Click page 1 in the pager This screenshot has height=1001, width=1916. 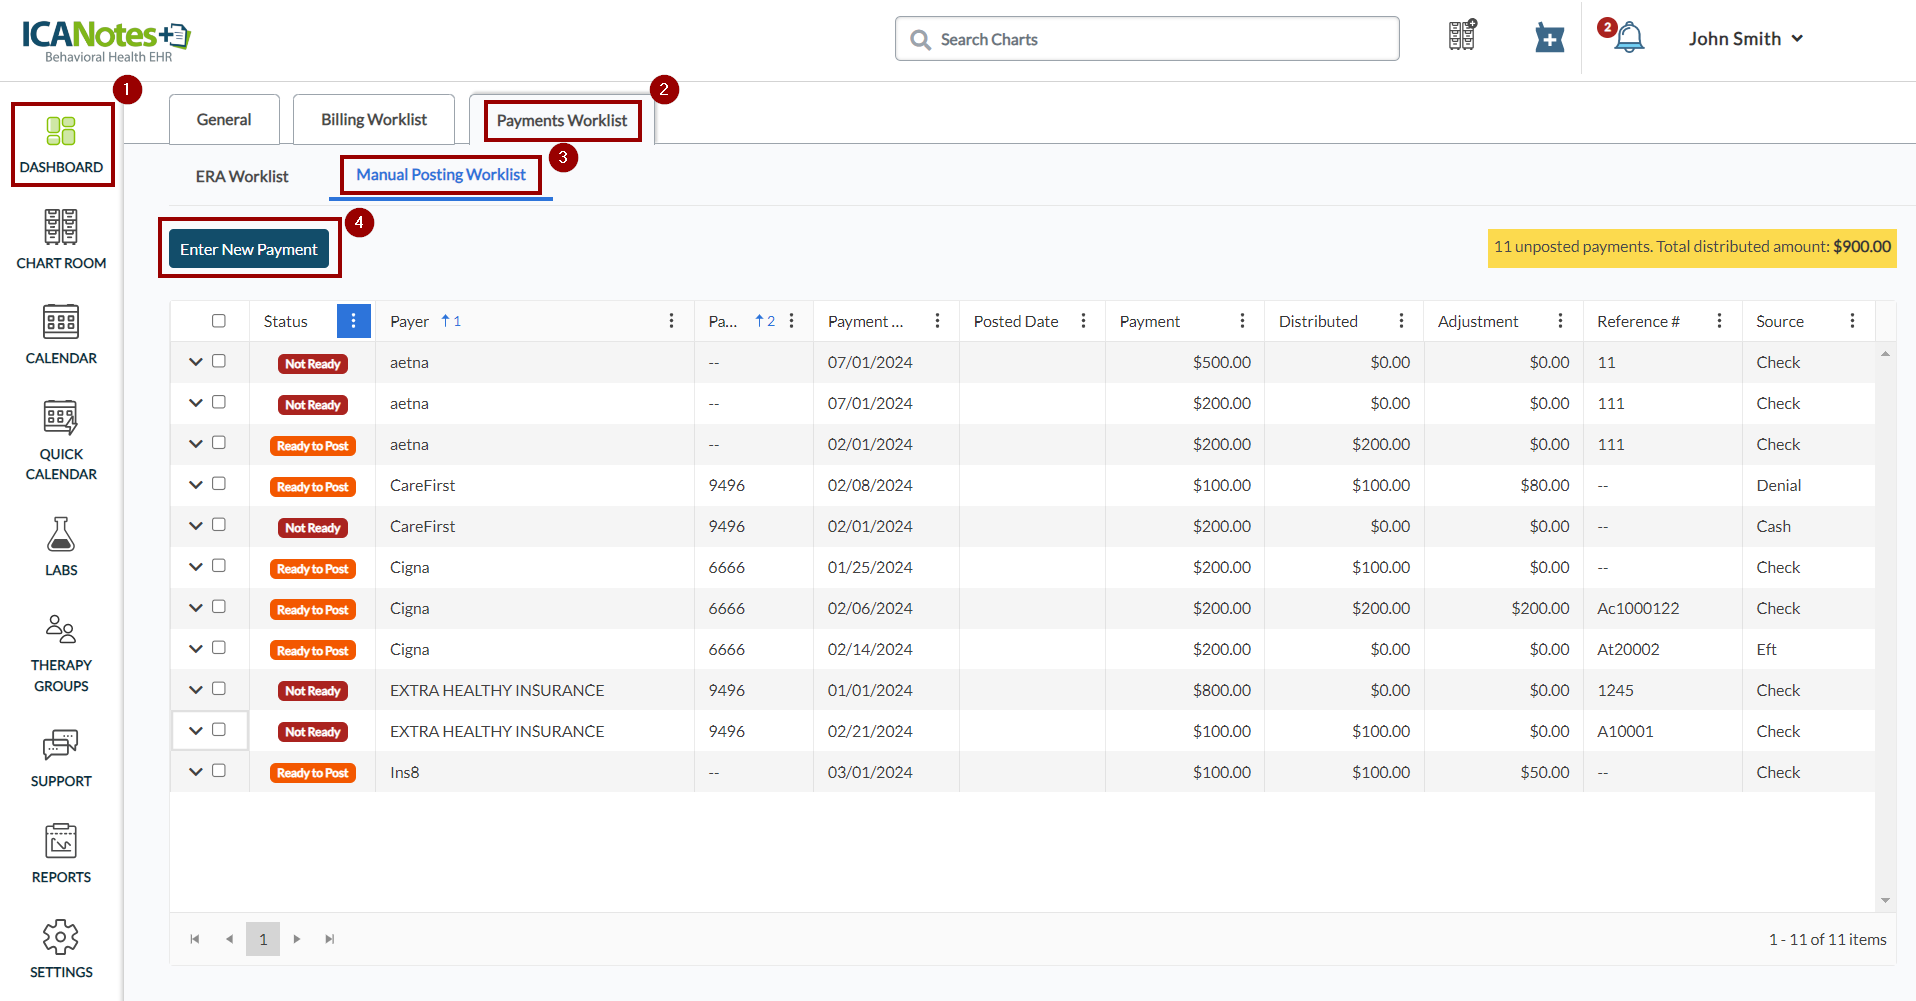[263, 939]
